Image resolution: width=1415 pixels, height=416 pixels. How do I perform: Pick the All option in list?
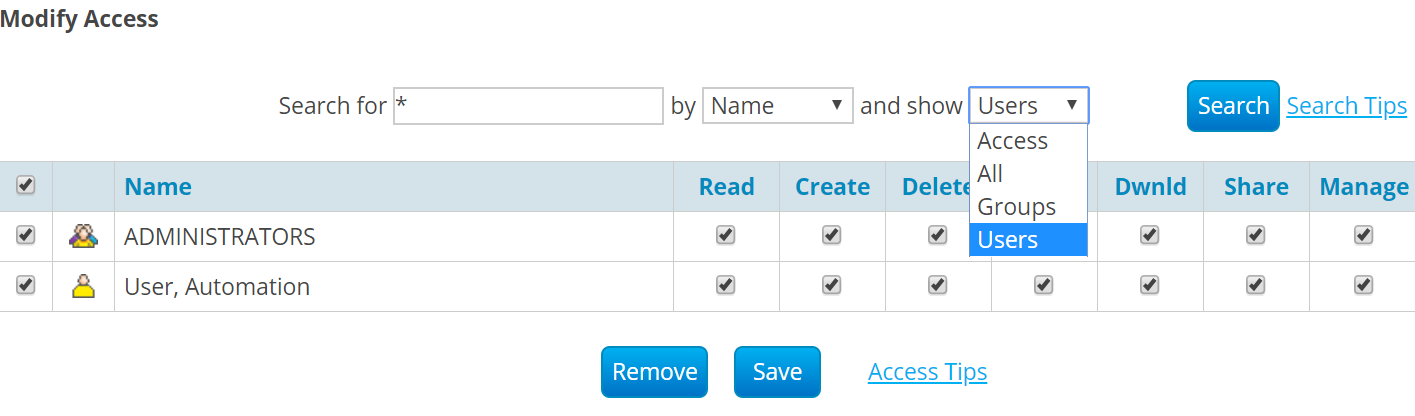pyautogui.click(x=990, y=174)
